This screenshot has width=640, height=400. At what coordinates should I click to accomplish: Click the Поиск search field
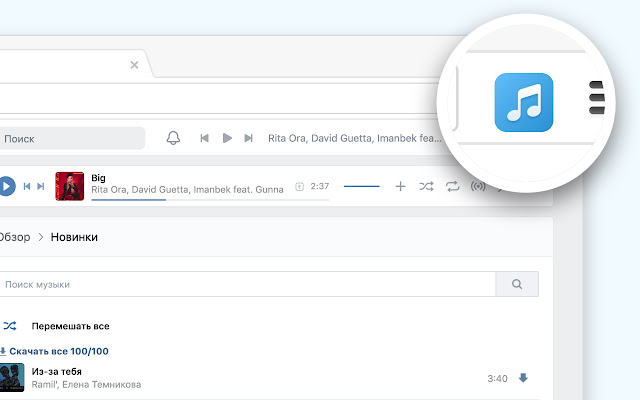(x=71, y=138)
